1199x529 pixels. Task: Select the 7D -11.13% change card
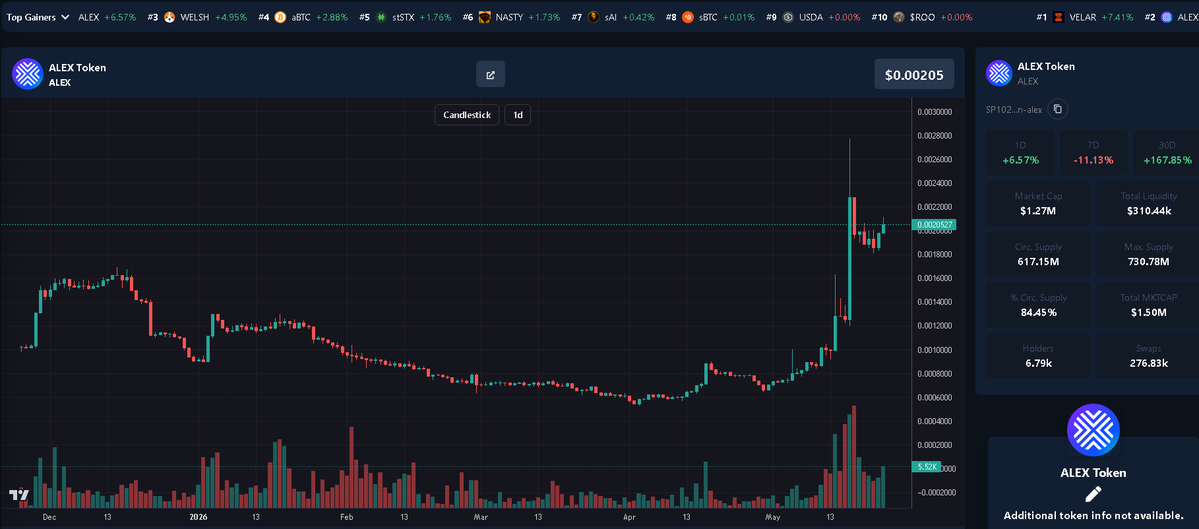click(x=1093, y=153)
